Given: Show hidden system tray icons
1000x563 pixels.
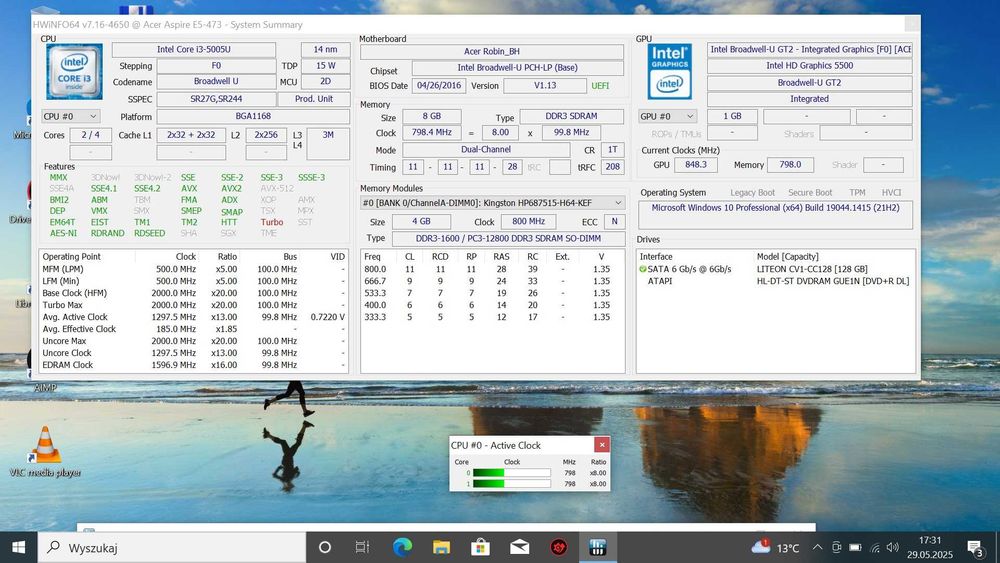Looking at the screenshot, I should (x=818, y=547).
